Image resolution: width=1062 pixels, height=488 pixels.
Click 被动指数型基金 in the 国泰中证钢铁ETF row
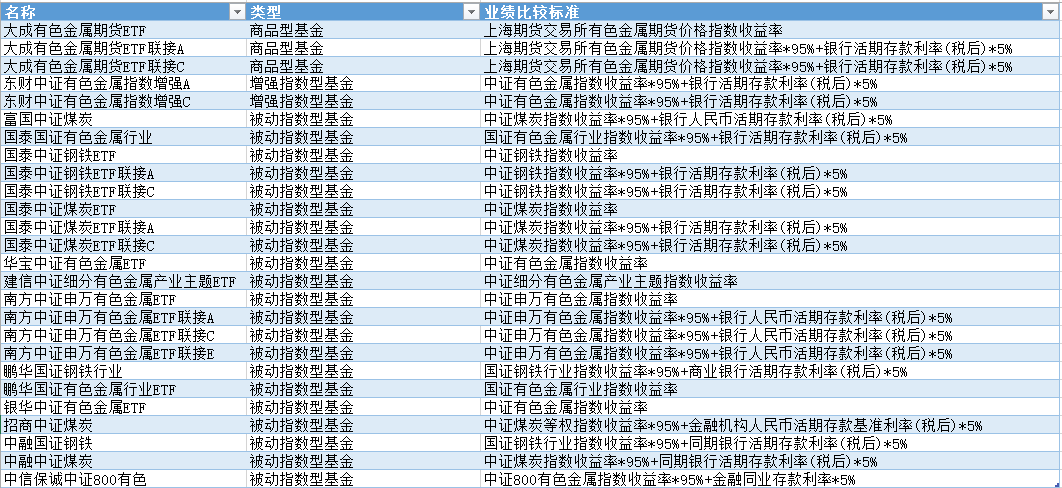tap(363, 156)
